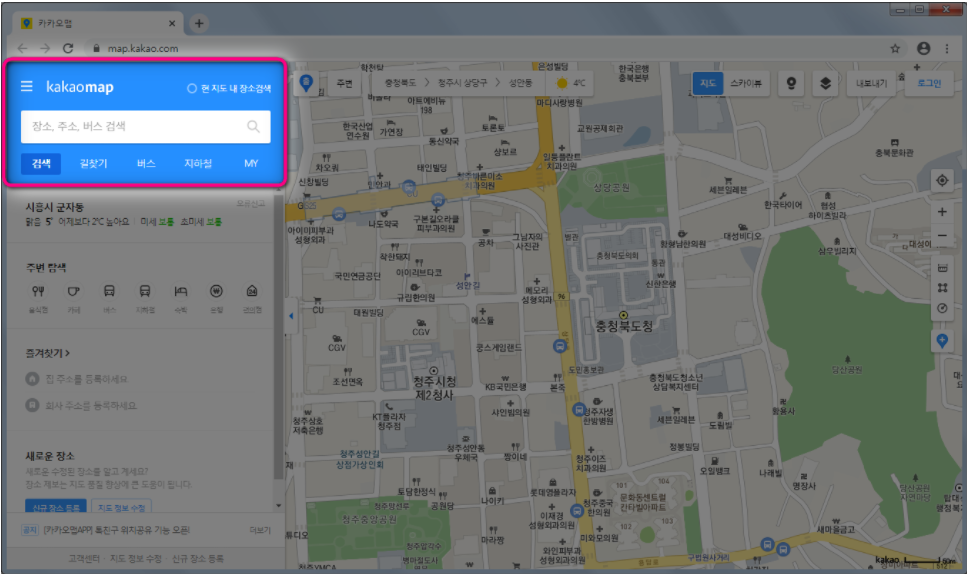Expand the 충청북도 region breadcrumb
Image resolution: width=967 pixels, height=574 pixels.
[400, 83]
